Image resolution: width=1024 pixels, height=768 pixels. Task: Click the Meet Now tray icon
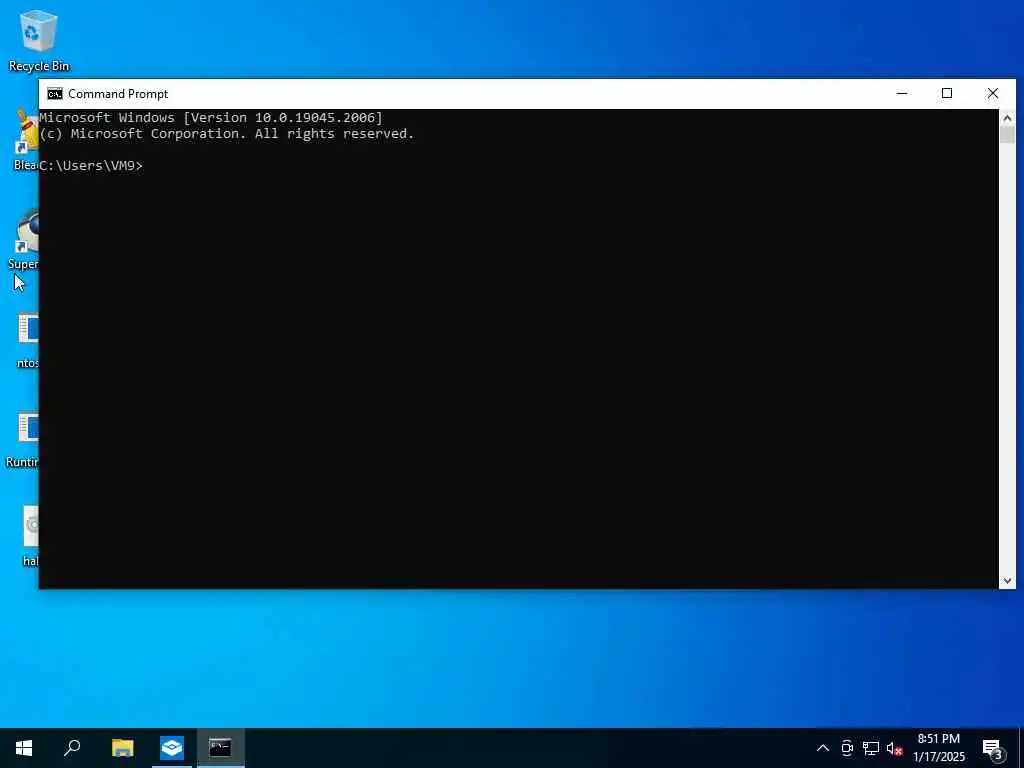click(x=847, y=748)
